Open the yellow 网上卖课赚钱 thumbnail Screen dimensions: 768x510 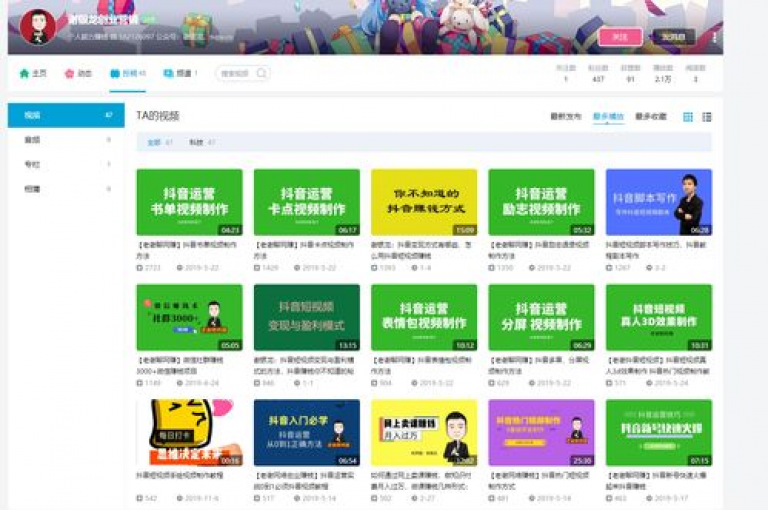[424, 433]
